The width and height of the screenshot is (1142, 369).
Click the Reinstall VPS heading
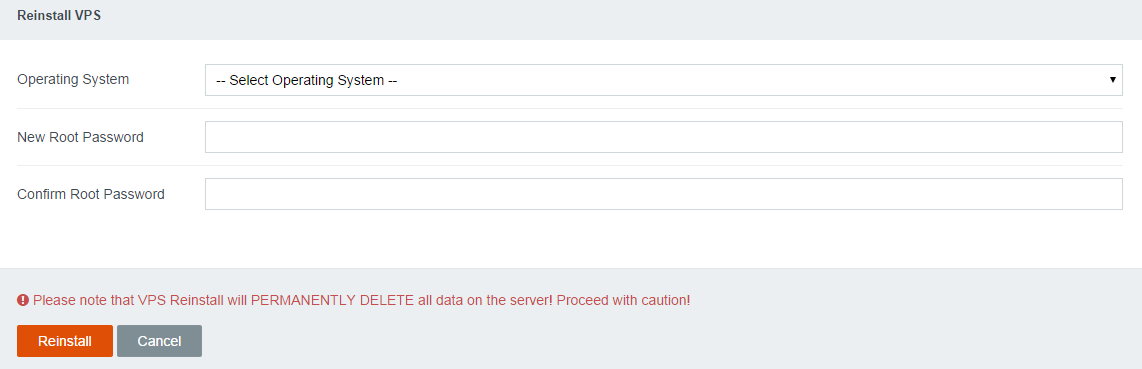click(59, 15)
